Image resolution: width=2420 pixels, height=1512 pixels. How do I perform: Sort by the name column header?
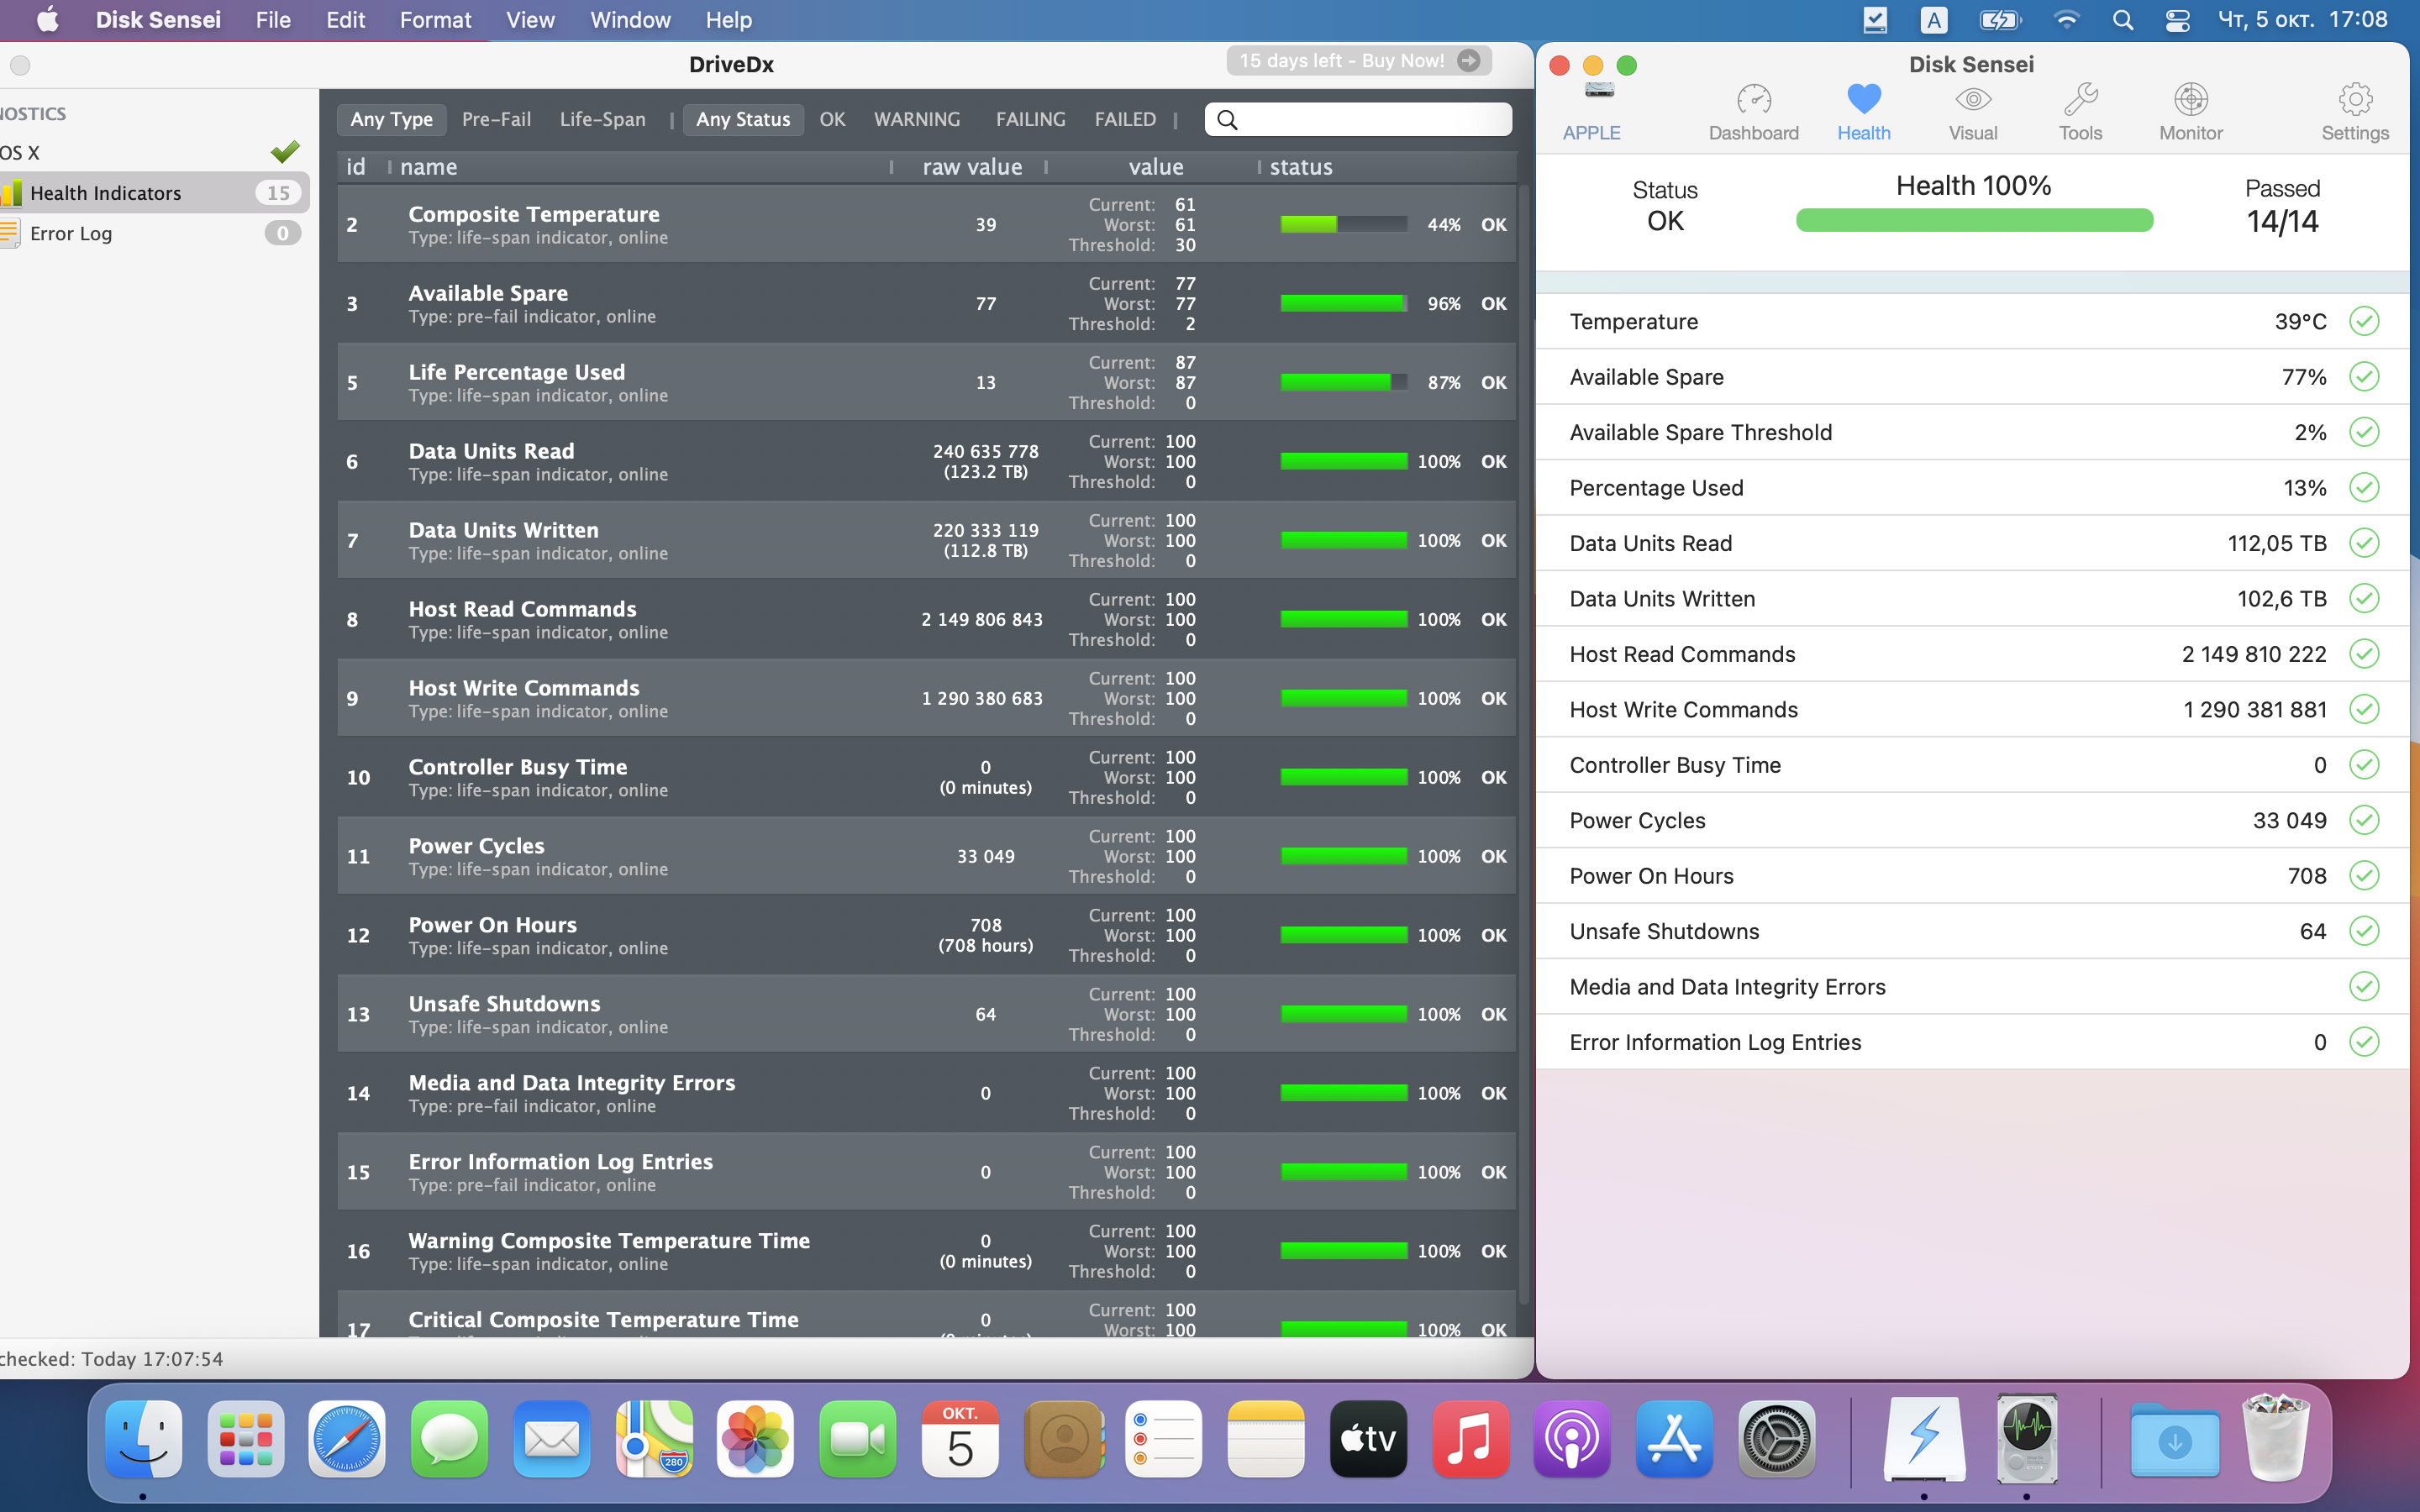(x=428, y=167)
